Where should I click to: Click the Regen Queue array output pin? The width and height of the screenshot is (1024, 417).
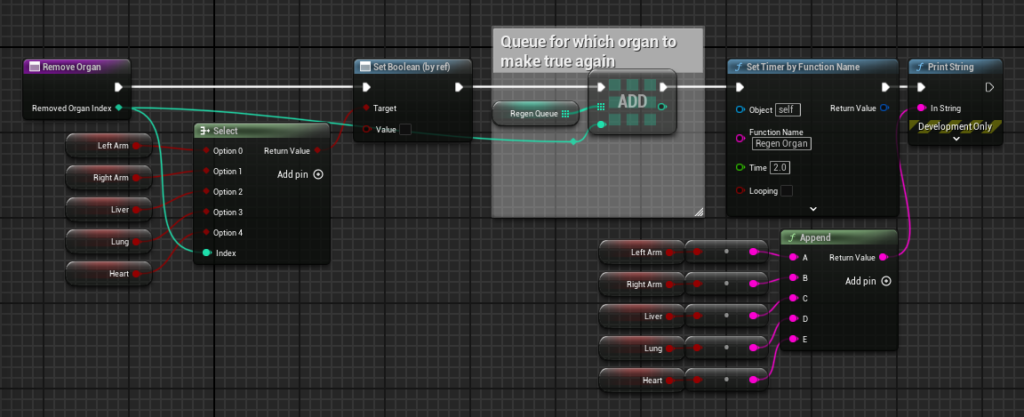coord(566,114)
